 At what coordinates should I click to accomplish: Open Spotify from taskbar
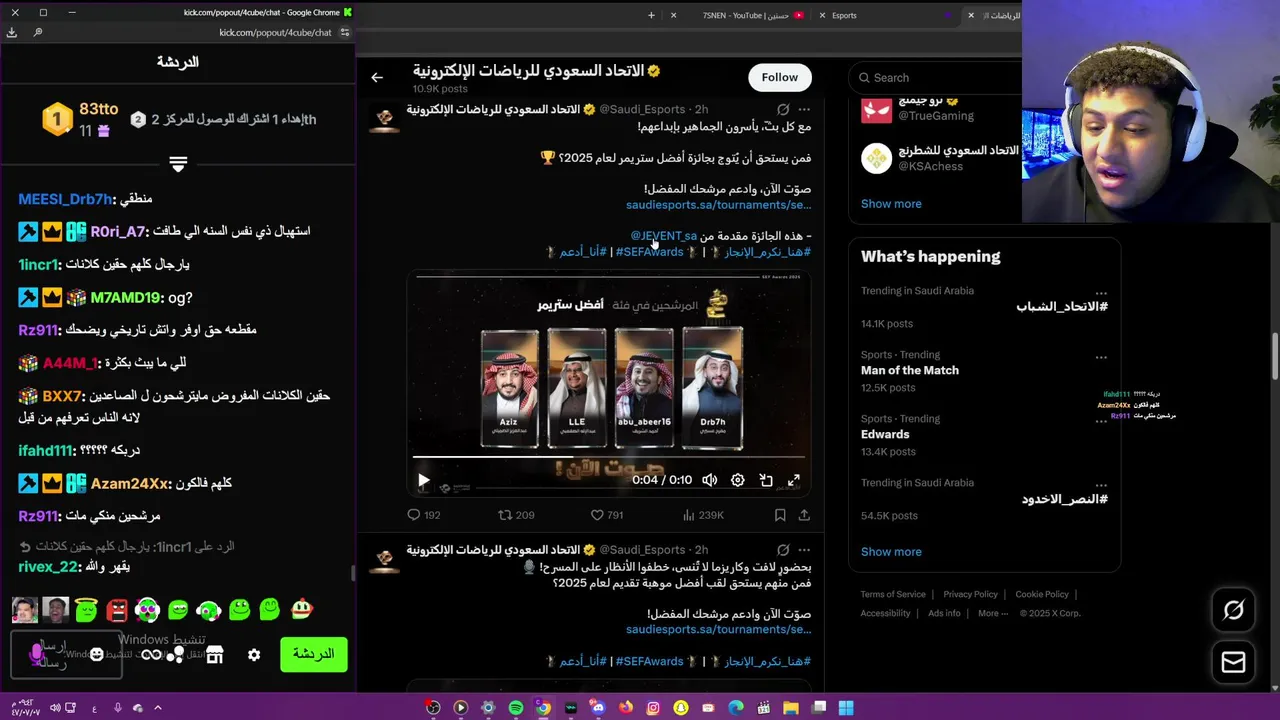(515, 708)
